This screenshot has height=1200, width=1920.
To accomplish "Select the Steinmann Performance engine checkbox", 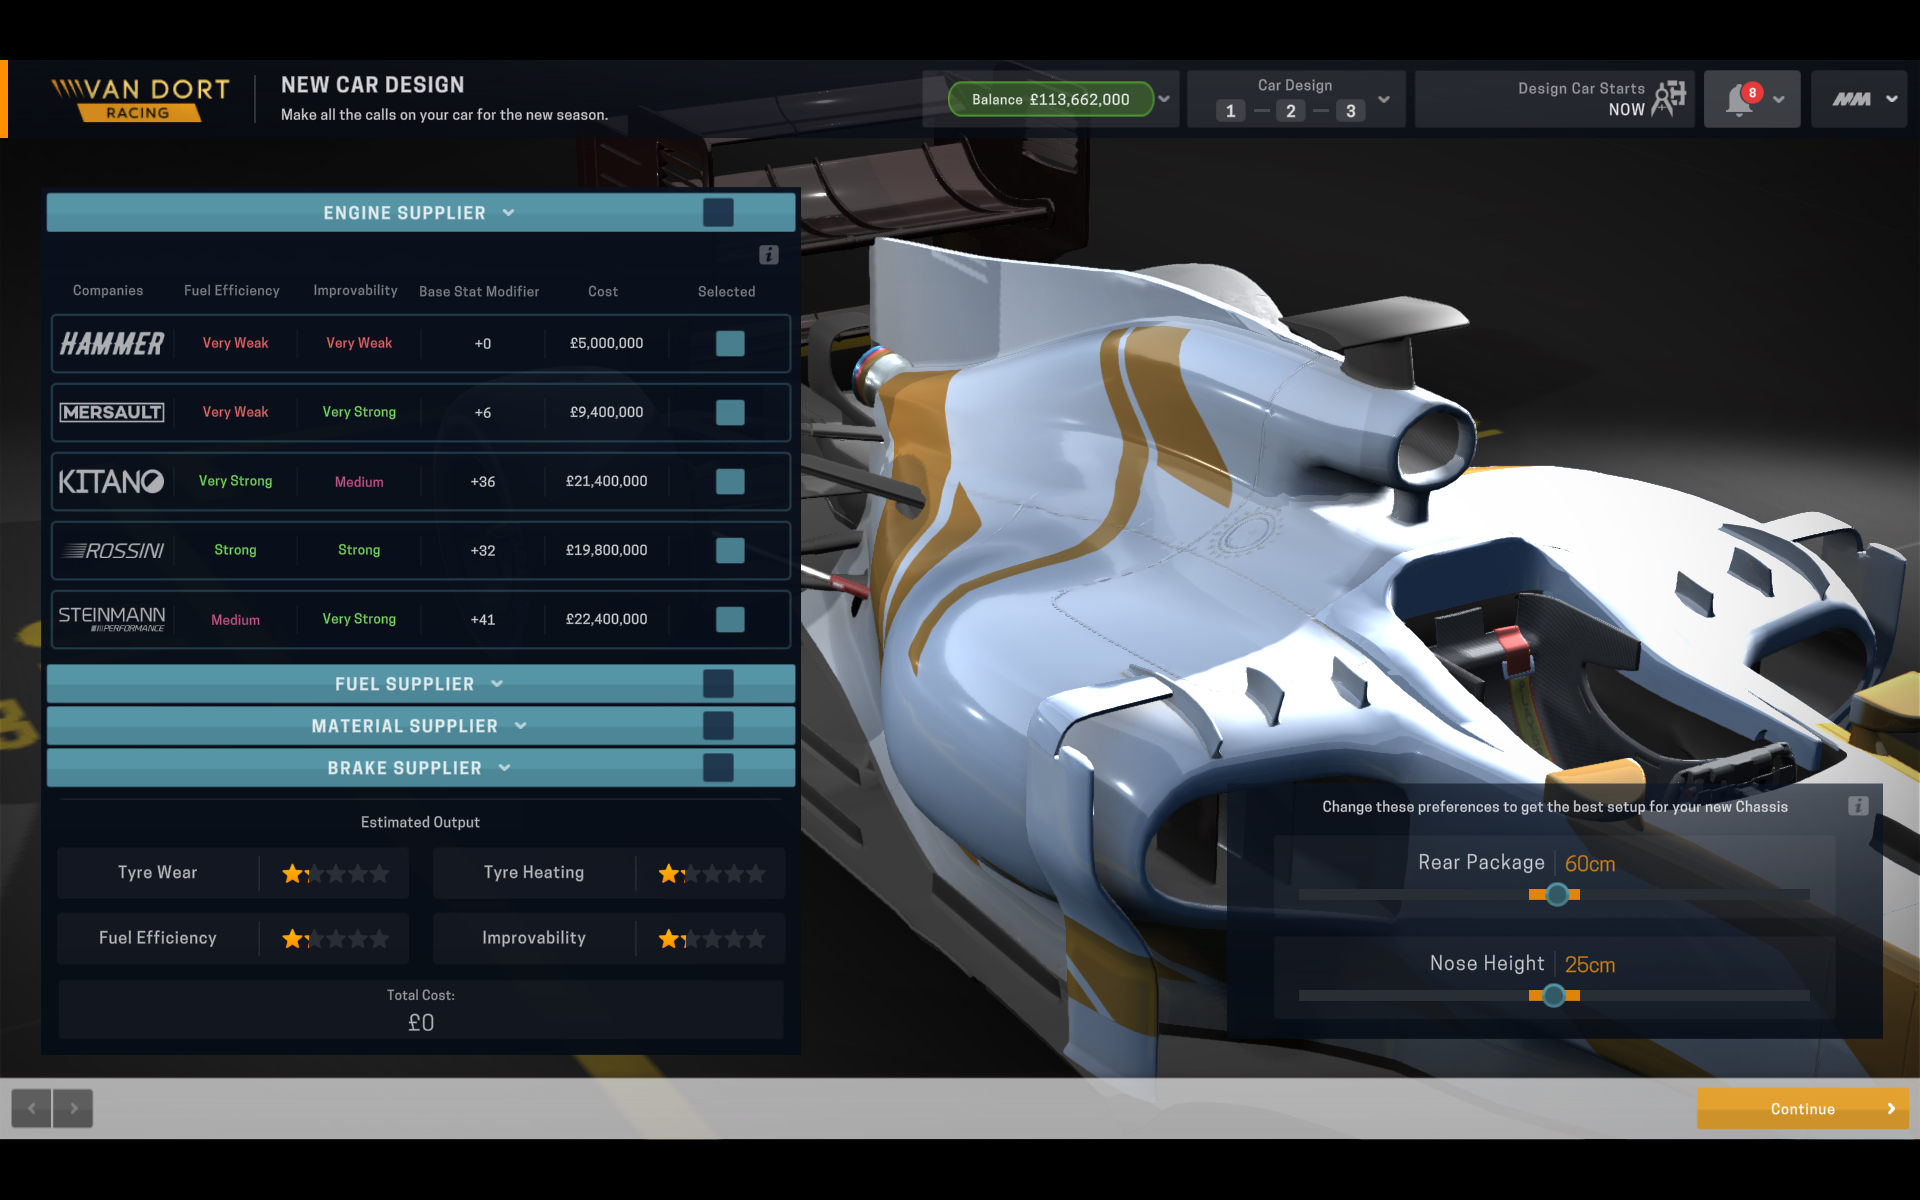I will click(730, 619).
